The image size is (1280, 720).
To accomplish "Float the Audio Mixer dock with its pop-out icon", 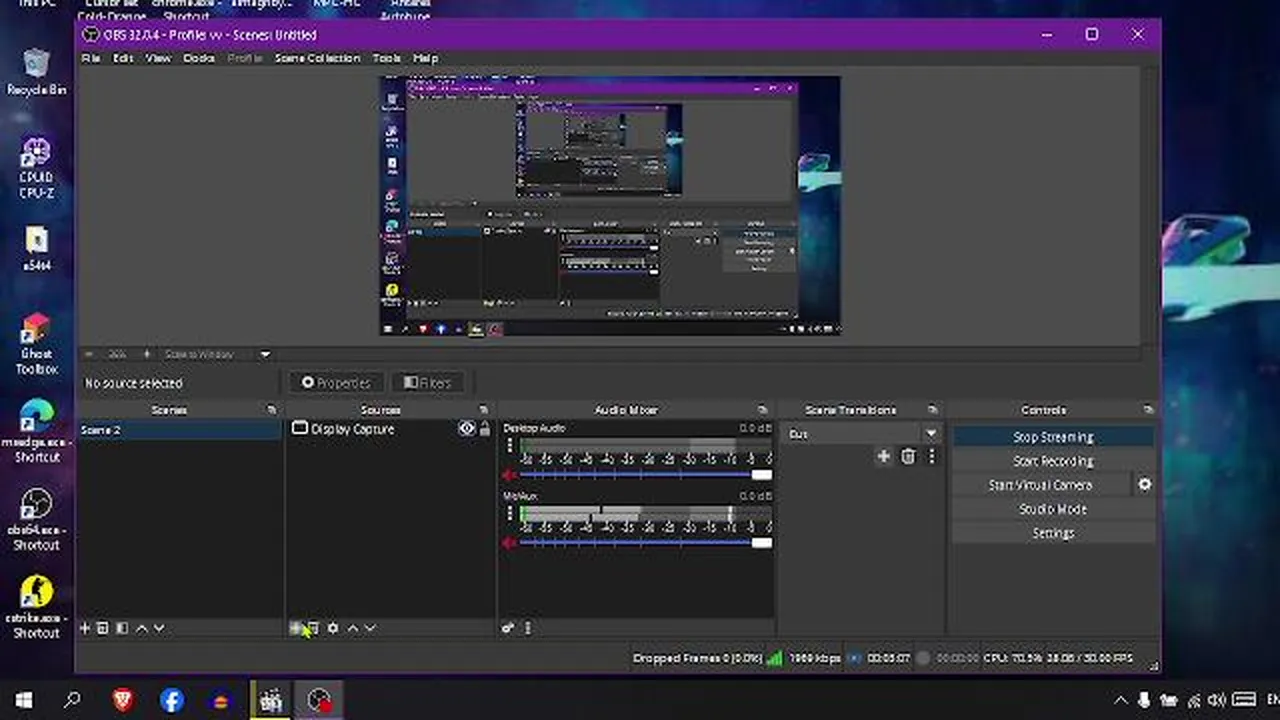I will [x=763, y=410].
